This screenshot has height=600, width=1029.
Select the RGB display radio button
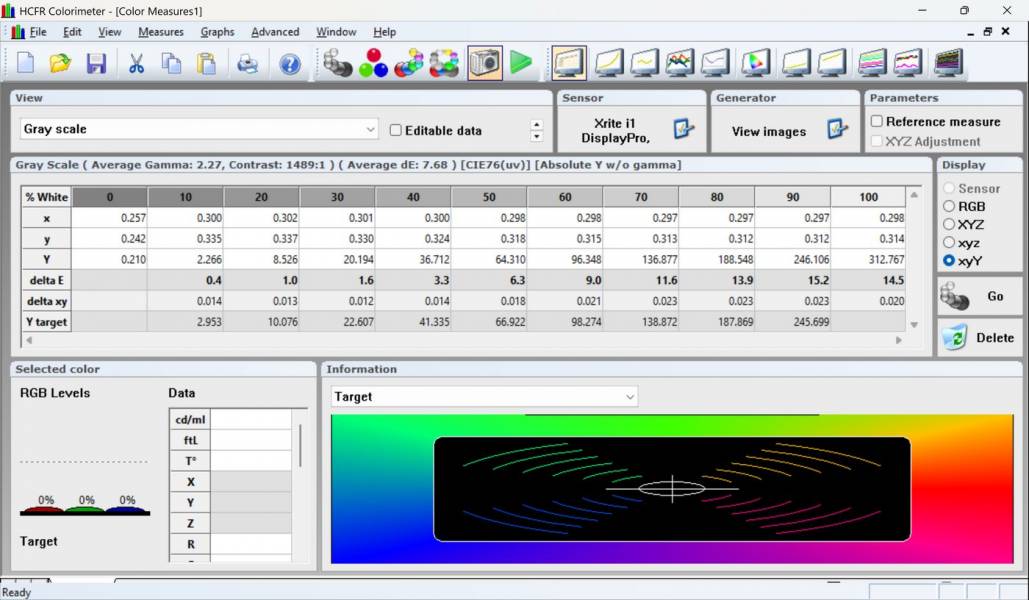(x=949, y=206)
